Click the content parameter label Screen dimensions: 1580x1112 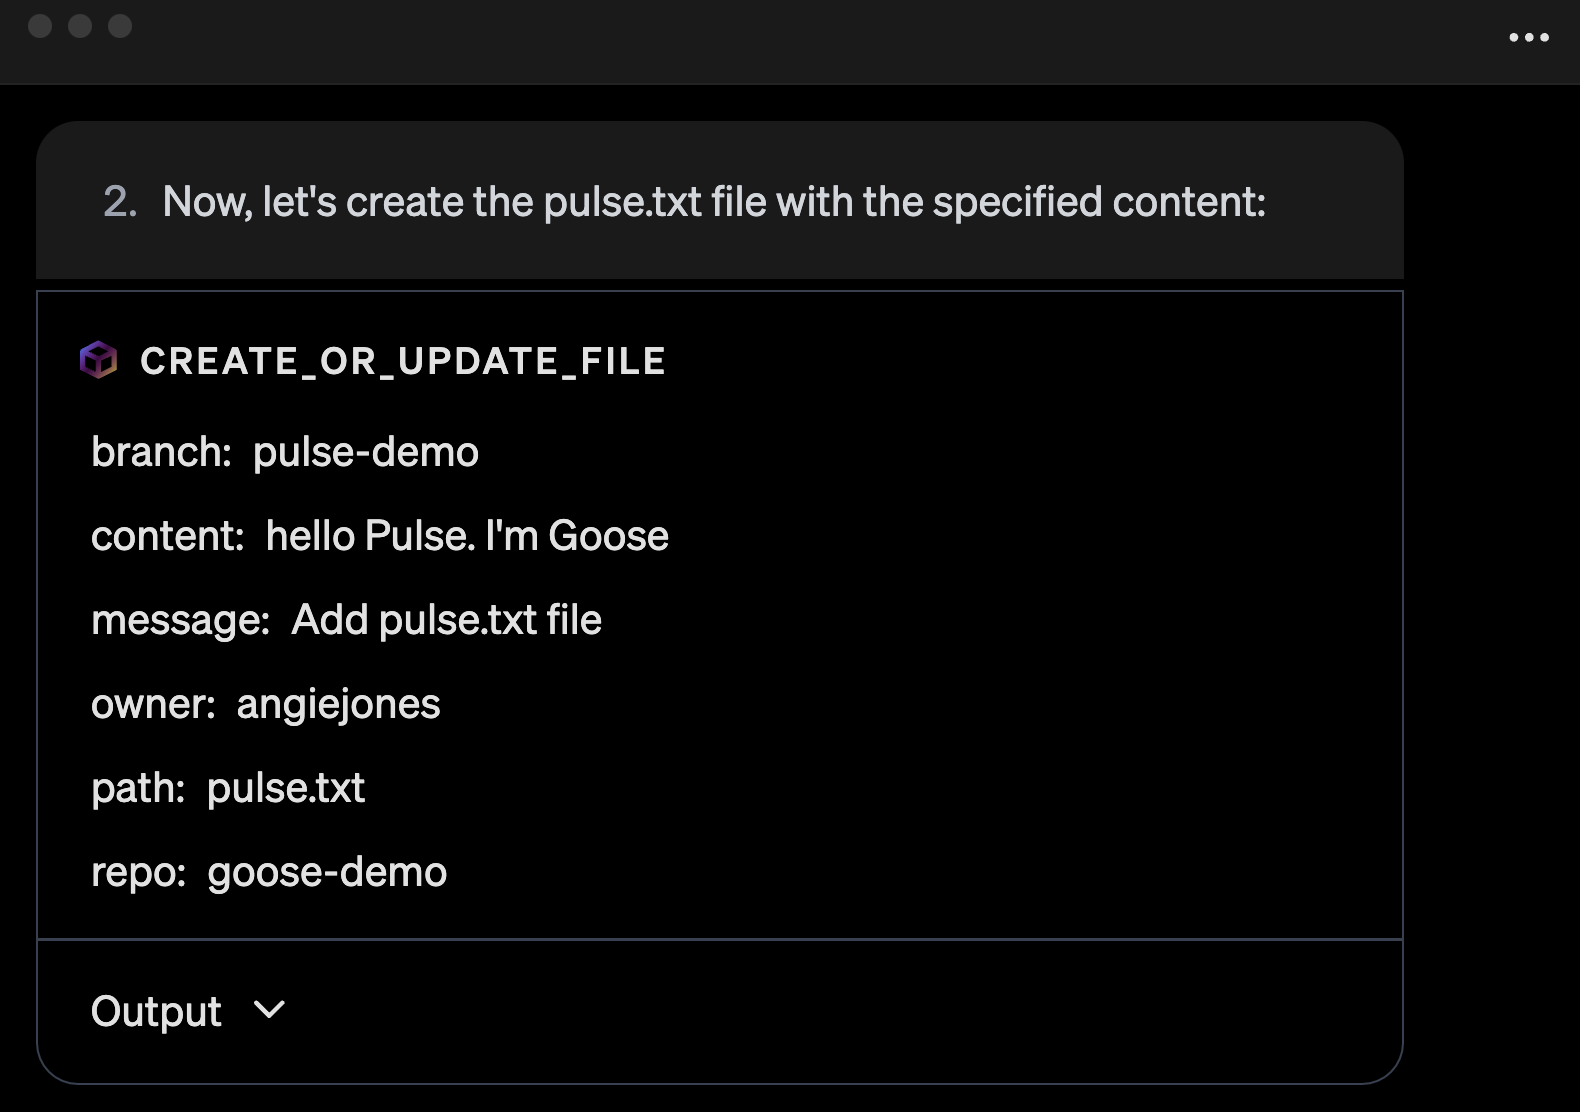point(168,536)
